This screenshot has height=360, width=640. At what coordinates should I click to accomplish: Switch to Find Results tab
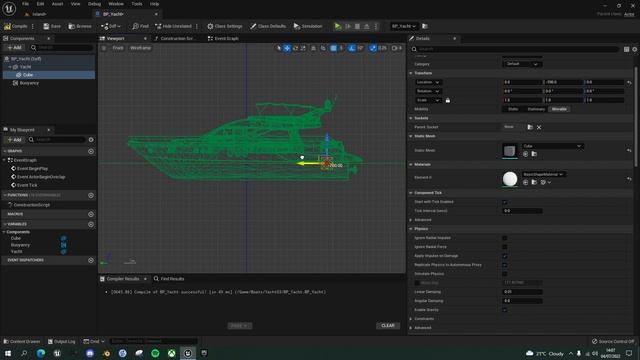[x=169, y=279]
